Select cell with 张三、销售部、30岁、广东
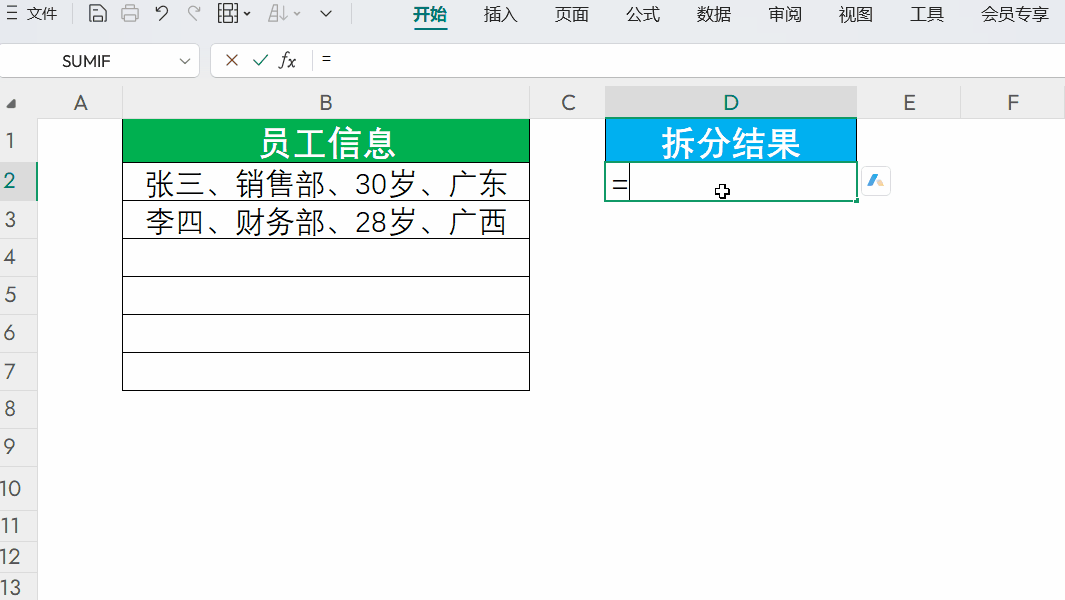Viewport: 1065px width, 600px height. [x=326, y=182]
